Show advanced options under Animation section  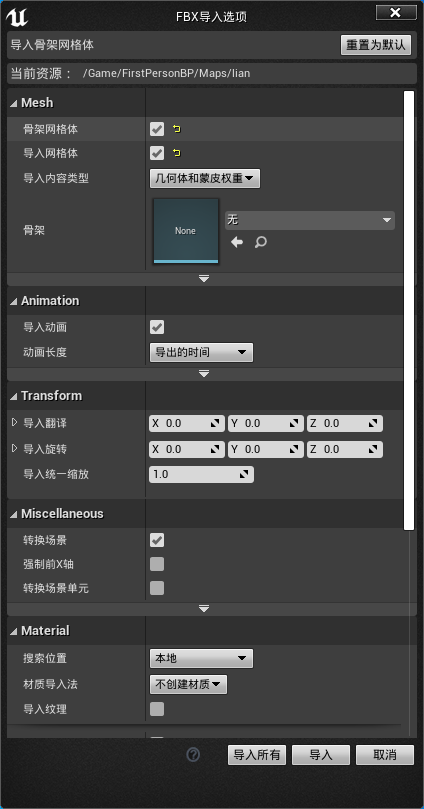point(204,374)
